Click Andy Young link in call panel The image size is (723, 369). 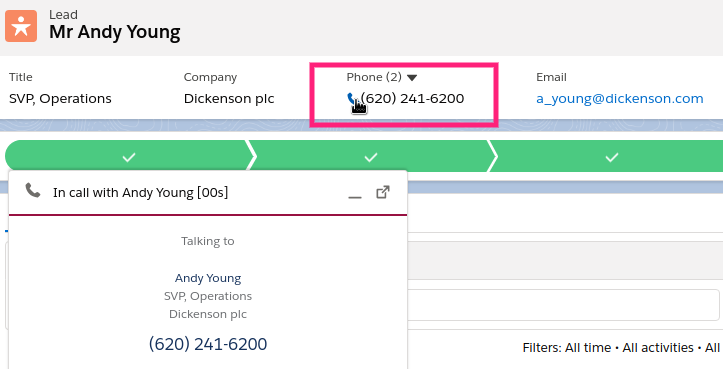coord(208,278)
